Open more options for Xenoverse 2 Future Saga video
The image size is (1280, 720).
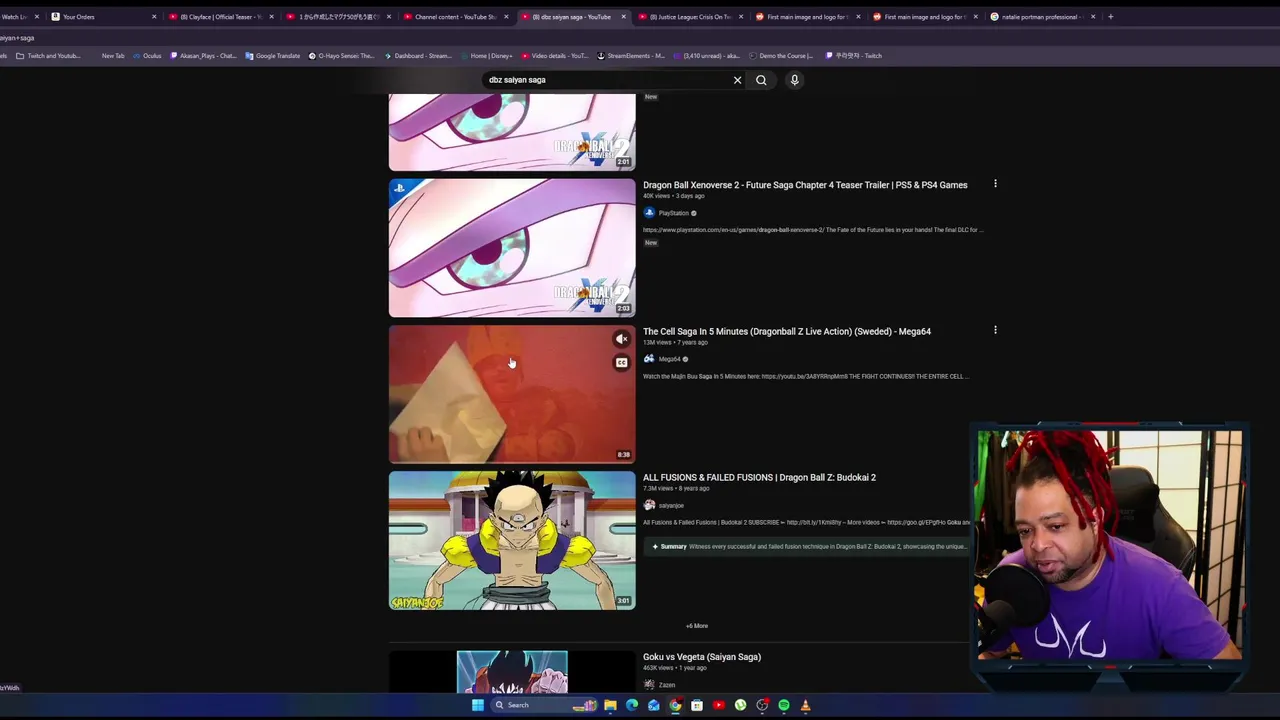pos(994,184)
